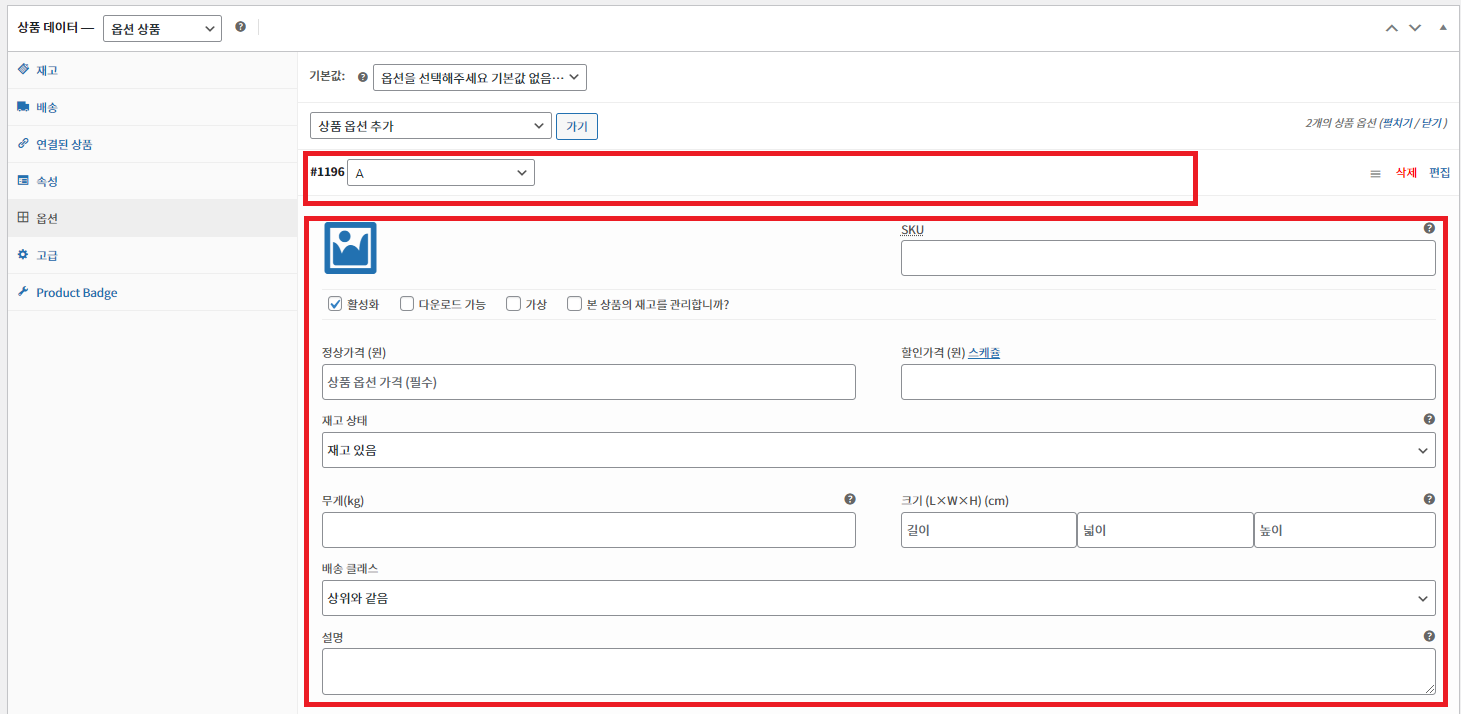Click the SKU help tooltip icon

(x=1429, y=228)
